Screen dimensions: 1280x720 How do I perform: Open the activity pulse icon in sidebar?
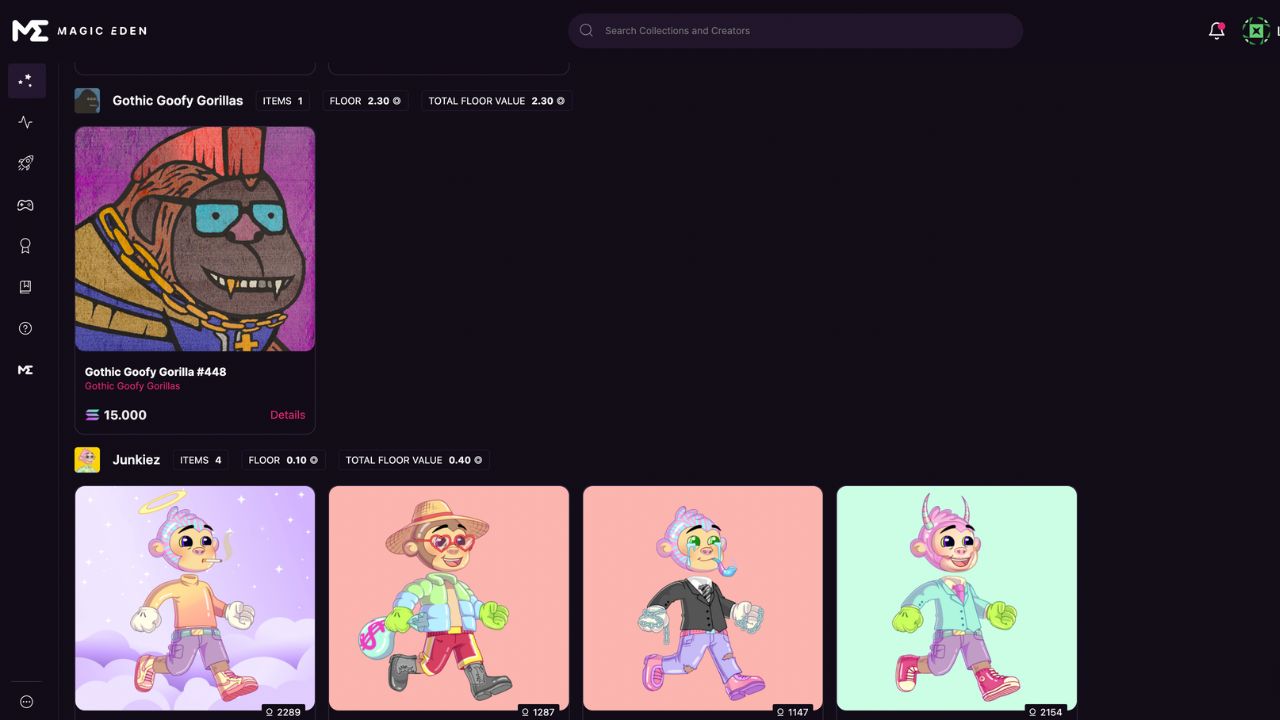coord(26,122)
